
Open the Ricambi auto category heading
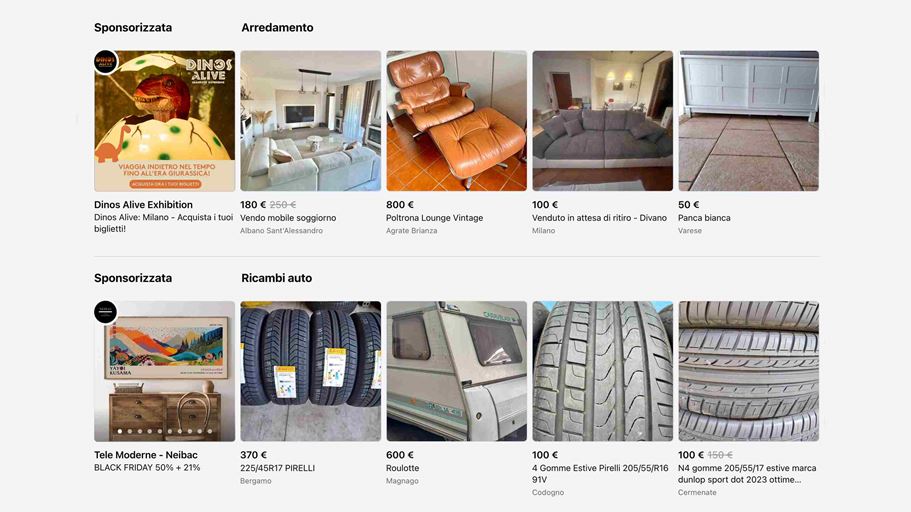click(x=277, y=278)
